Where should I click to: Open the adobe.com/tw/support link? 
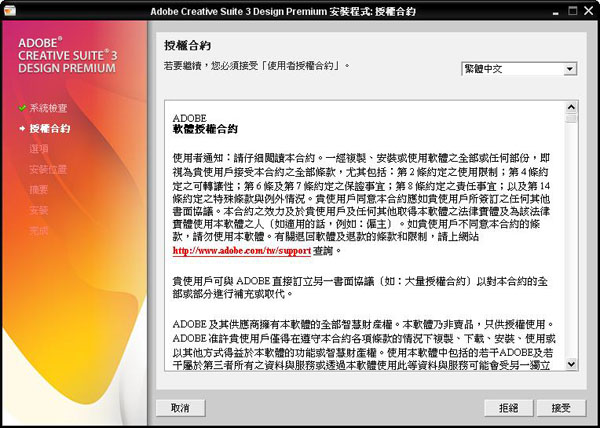[241, 251]
